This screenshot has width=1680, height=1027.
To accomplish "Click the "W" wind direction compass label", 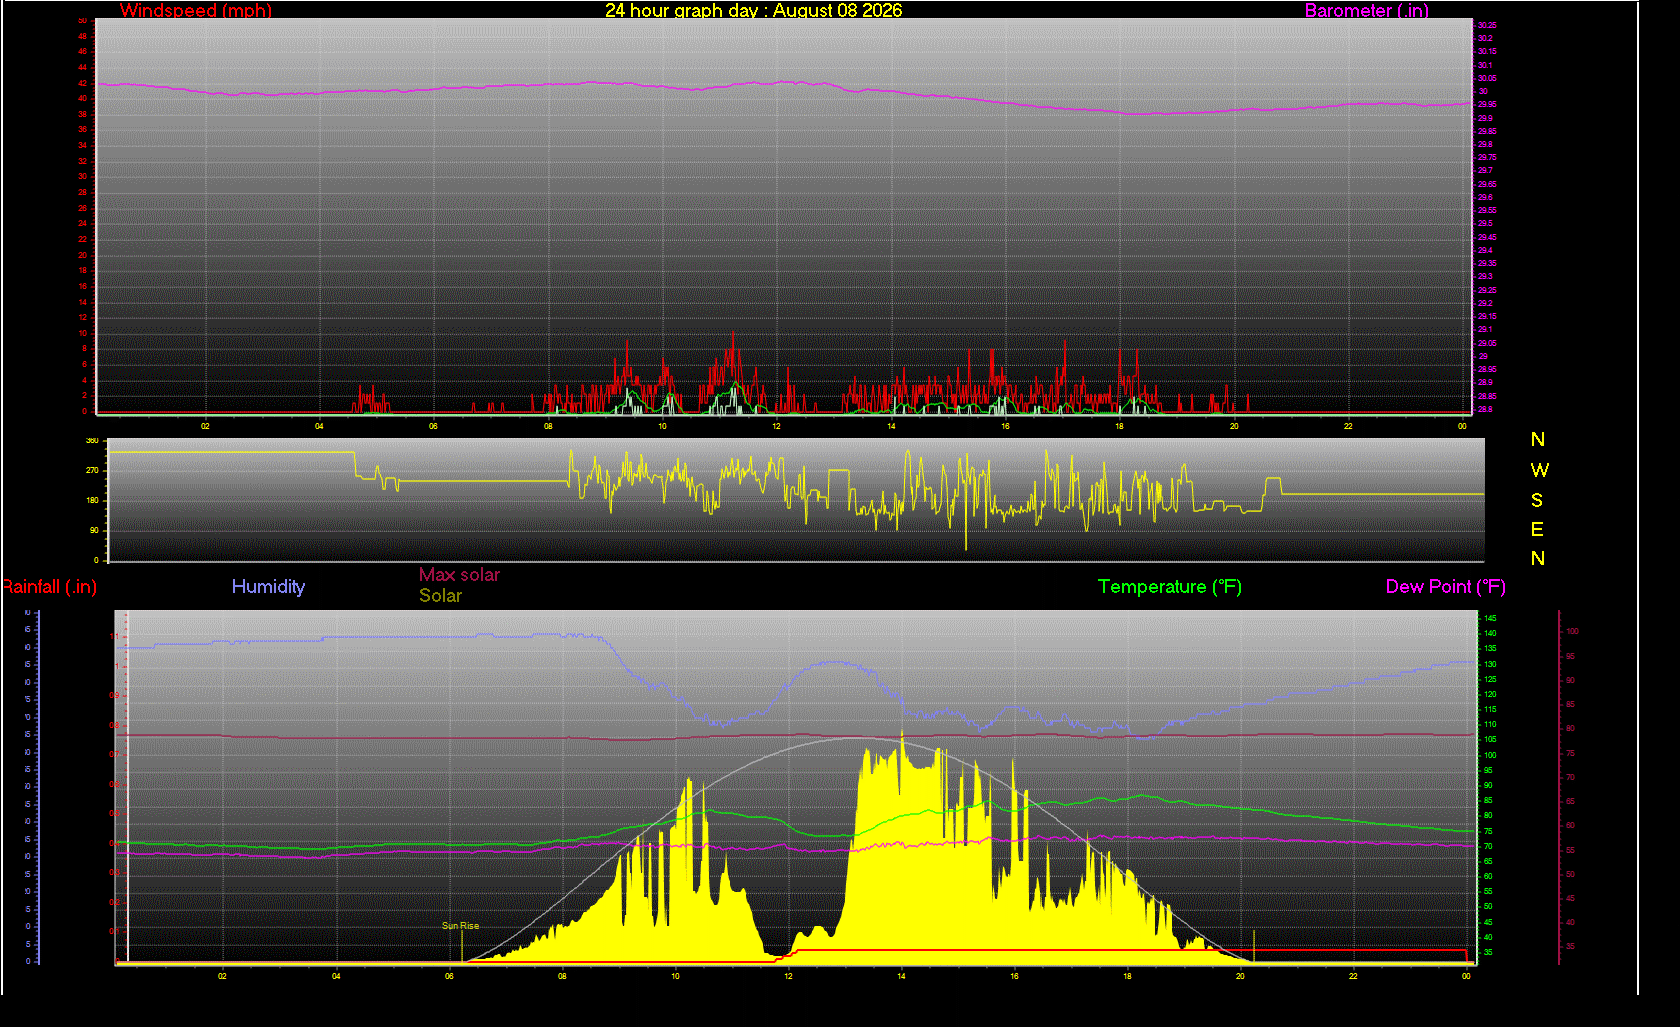I will click(x=1539, y=470).
